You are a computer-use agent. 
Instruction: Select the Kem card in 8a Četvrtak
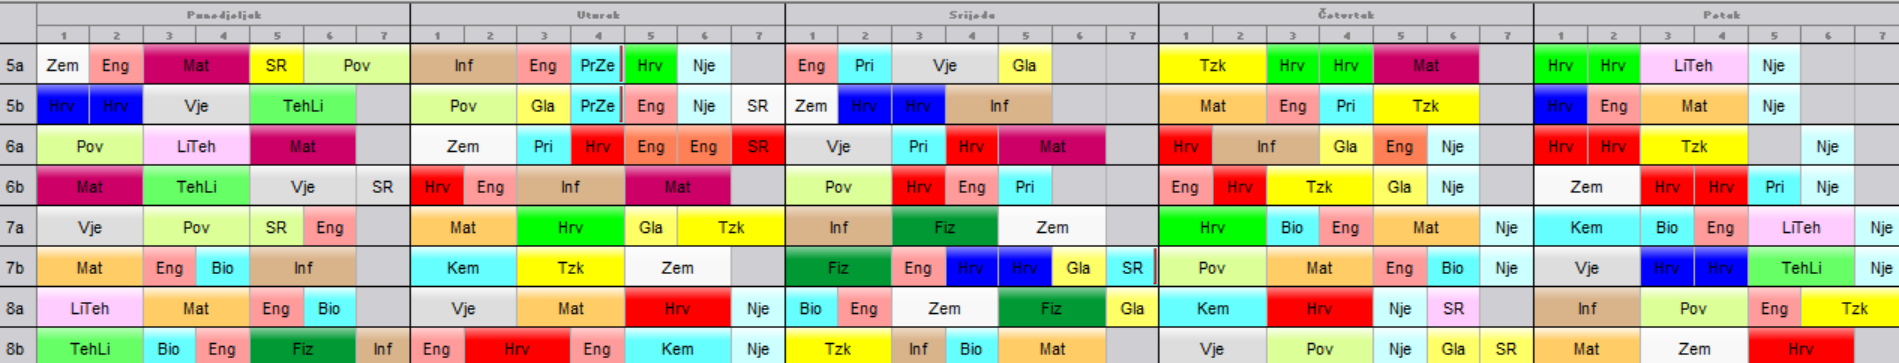click(x=1213, y=308)
